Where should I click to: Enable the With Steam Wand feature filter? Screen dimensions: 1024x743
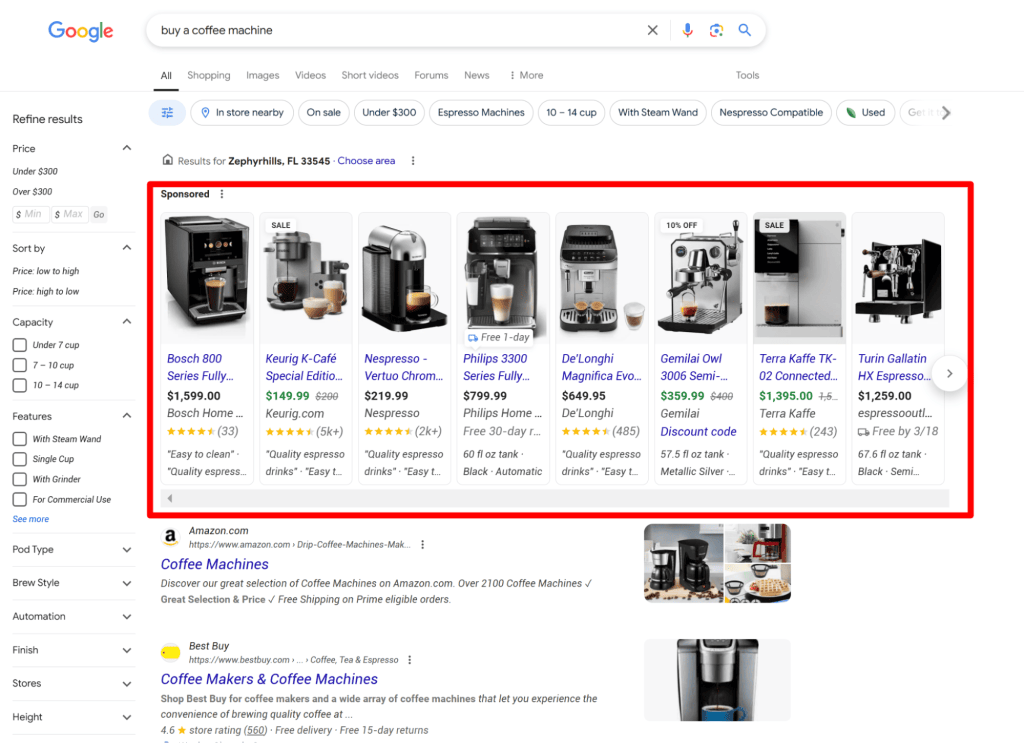point(17,438)
